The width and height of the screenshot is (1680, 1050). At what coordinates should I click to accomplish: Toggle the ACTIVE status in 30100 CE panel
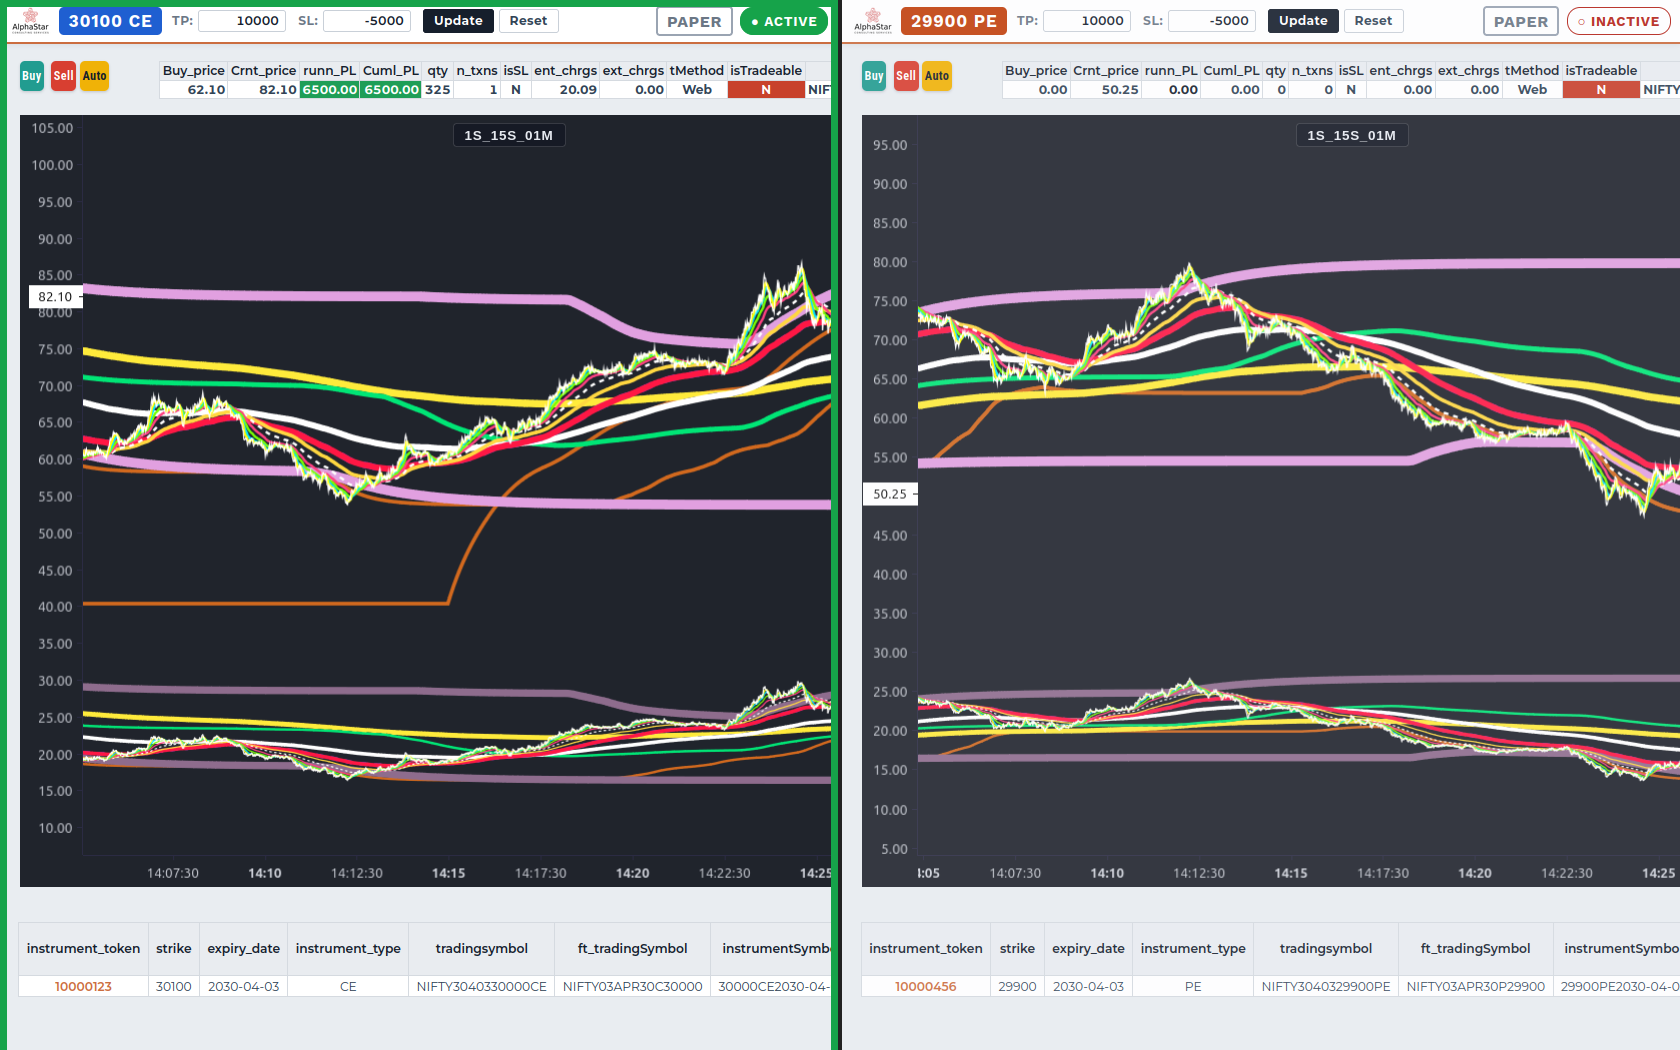pos(784,21)
